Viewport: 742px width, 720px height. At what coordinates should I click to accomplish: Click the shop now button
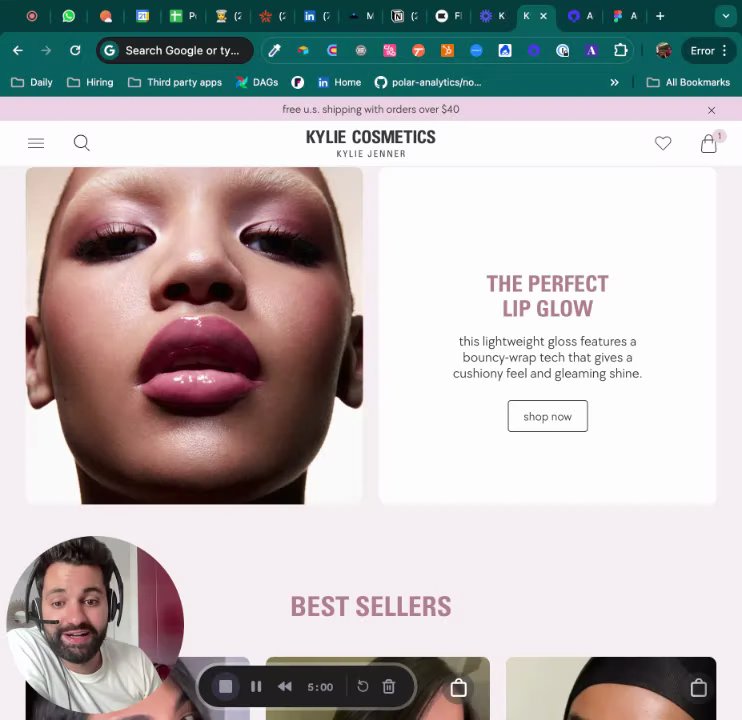tap(548, 416)
